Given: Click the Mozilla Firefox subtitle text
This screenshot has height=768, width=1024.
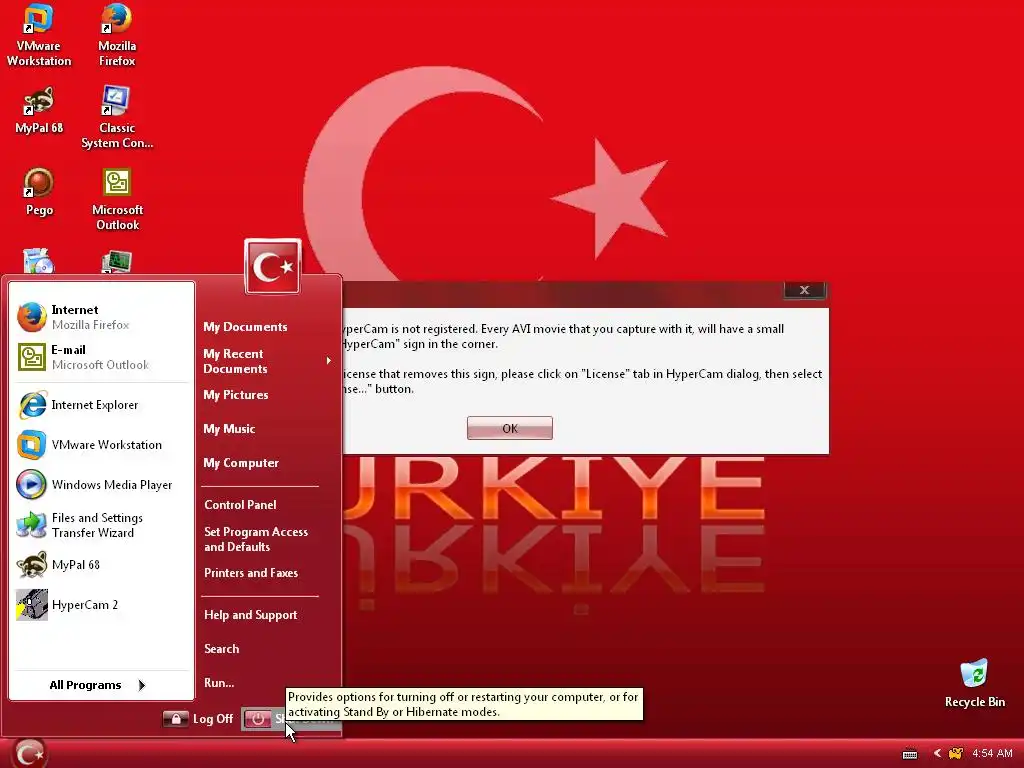Looking at the screenshot, I should 90,325.
